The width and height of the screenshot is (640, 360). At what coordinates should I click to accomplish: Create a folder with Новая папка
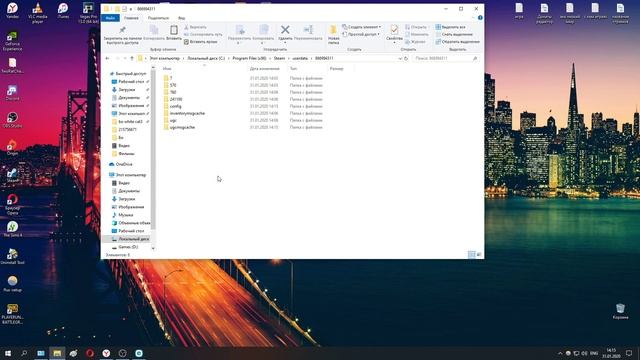coord(333,35)
